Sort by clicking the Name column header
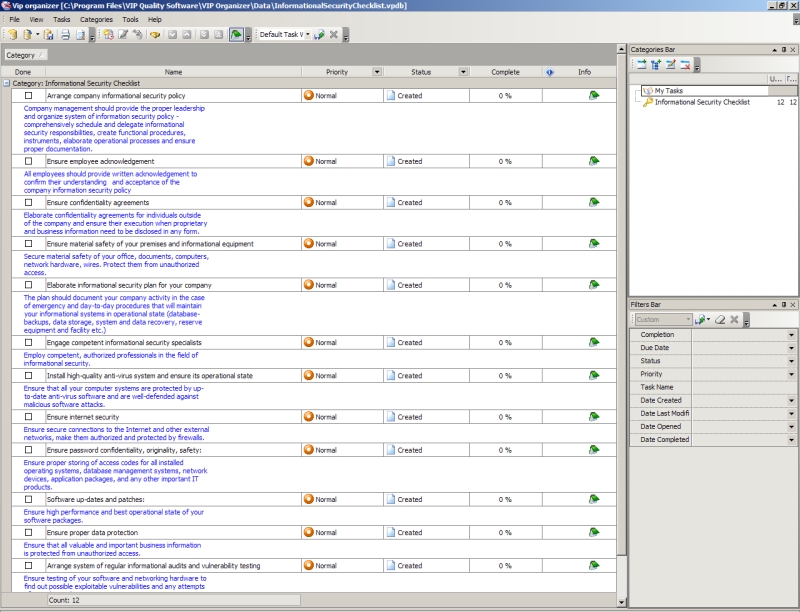This screenshot has width=800, height=612. (173, 72)
